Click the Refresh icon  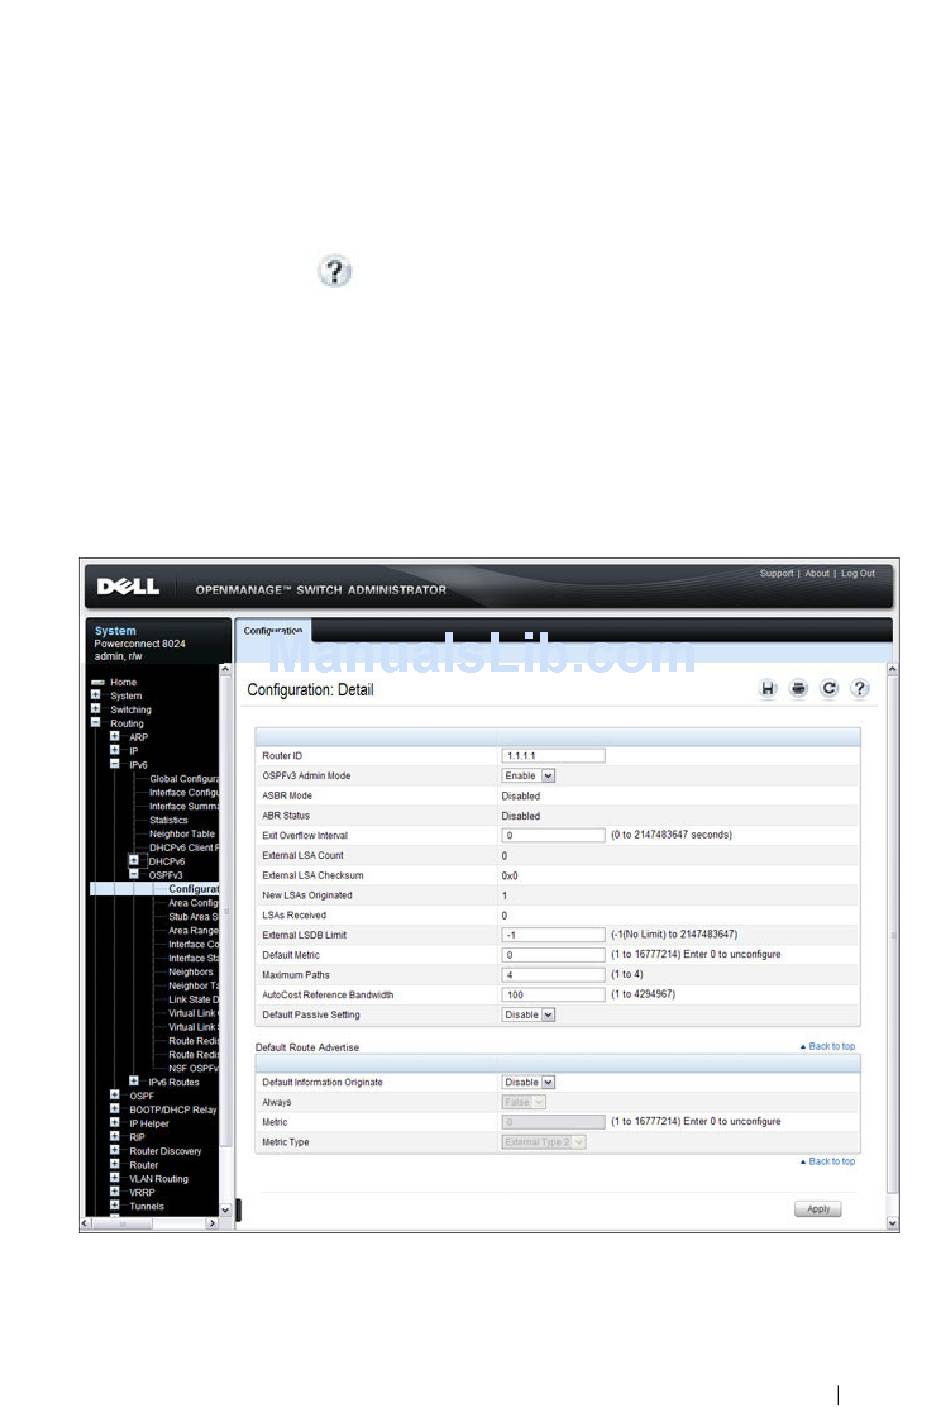[829, 688]
